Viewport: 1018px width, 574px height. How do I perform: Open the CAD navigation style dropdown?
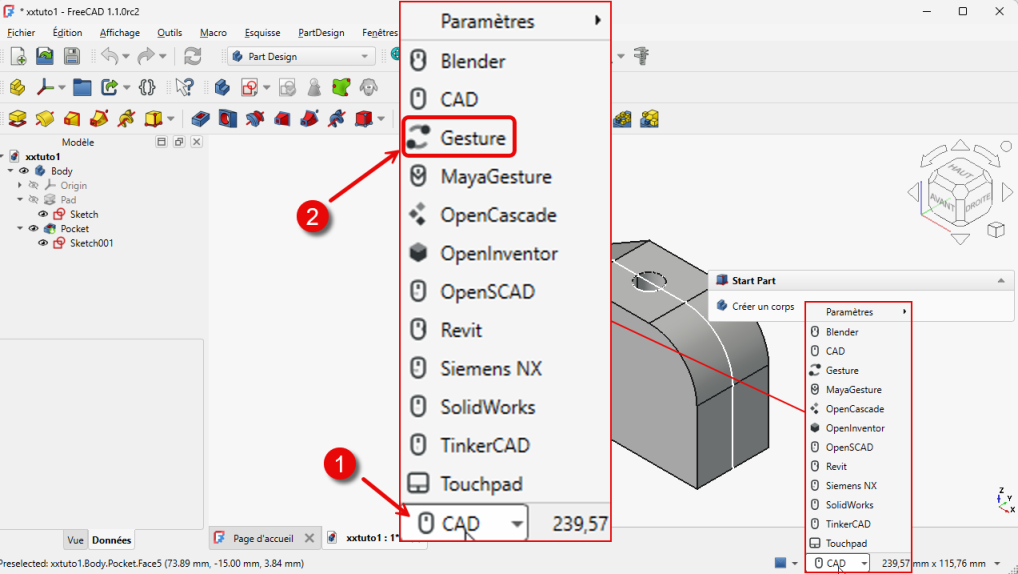[837, 563]
